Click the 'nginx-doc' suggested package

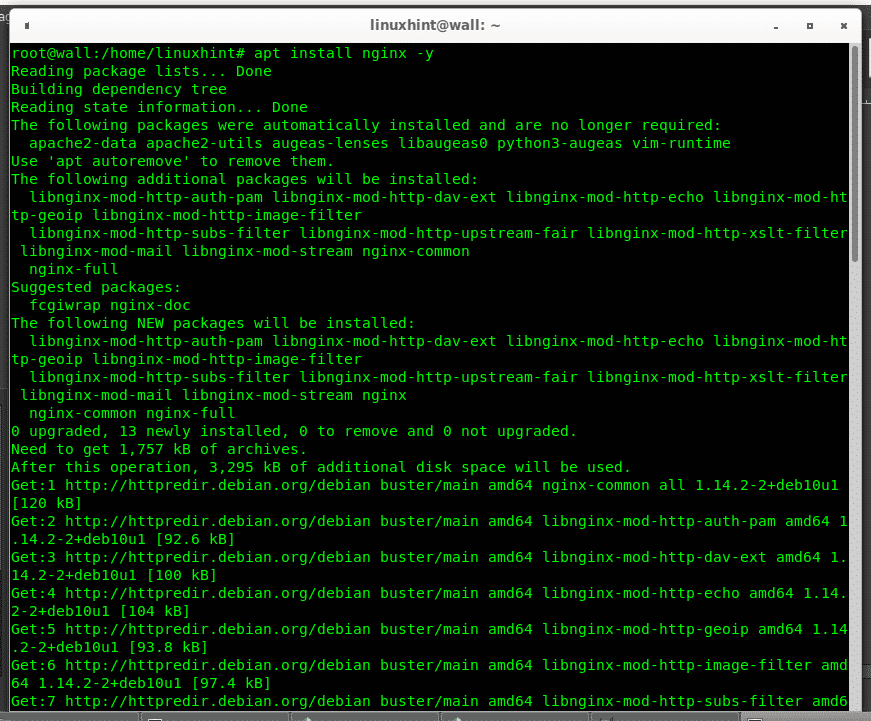coord(150,306)
